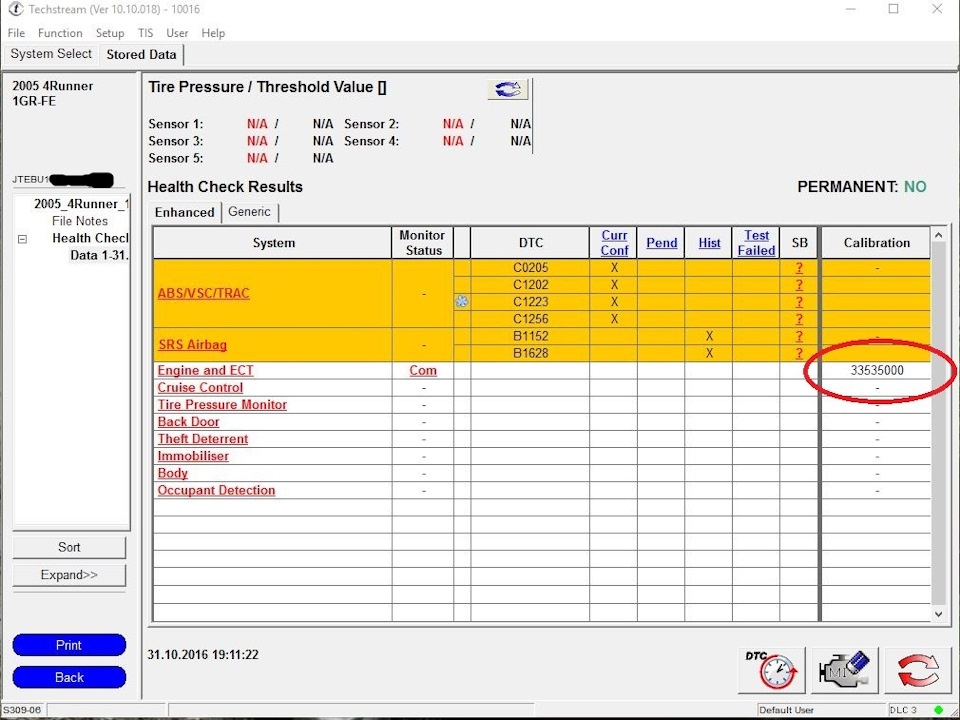This screenshot has width=960, height=720.
Task: Select the Generic results tab
Action: point(249,212)
